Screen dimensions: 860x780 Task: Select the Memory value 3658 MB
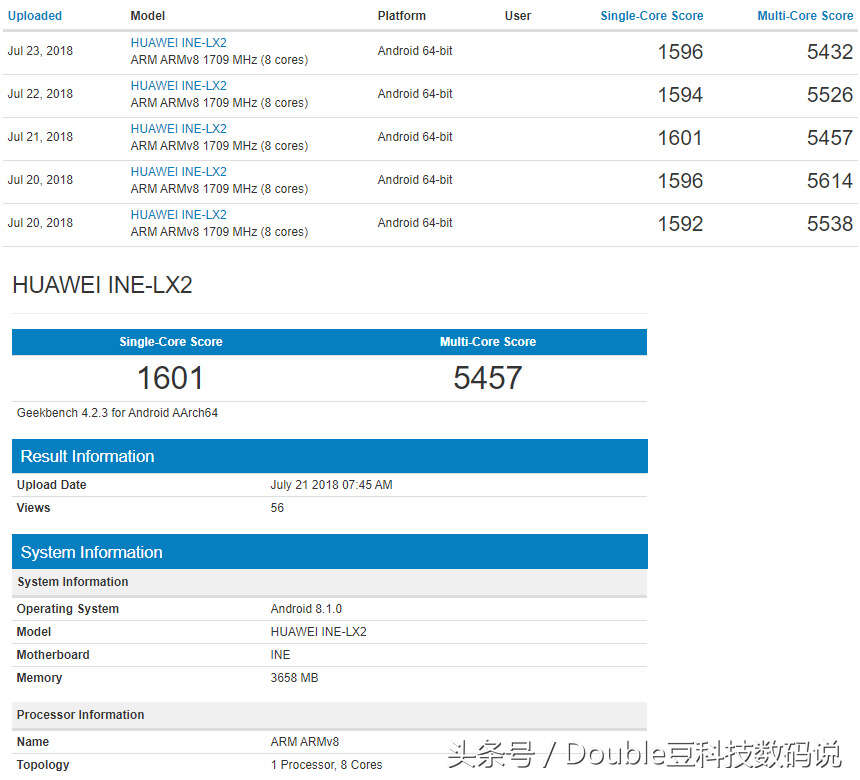(x=294, y=678)
